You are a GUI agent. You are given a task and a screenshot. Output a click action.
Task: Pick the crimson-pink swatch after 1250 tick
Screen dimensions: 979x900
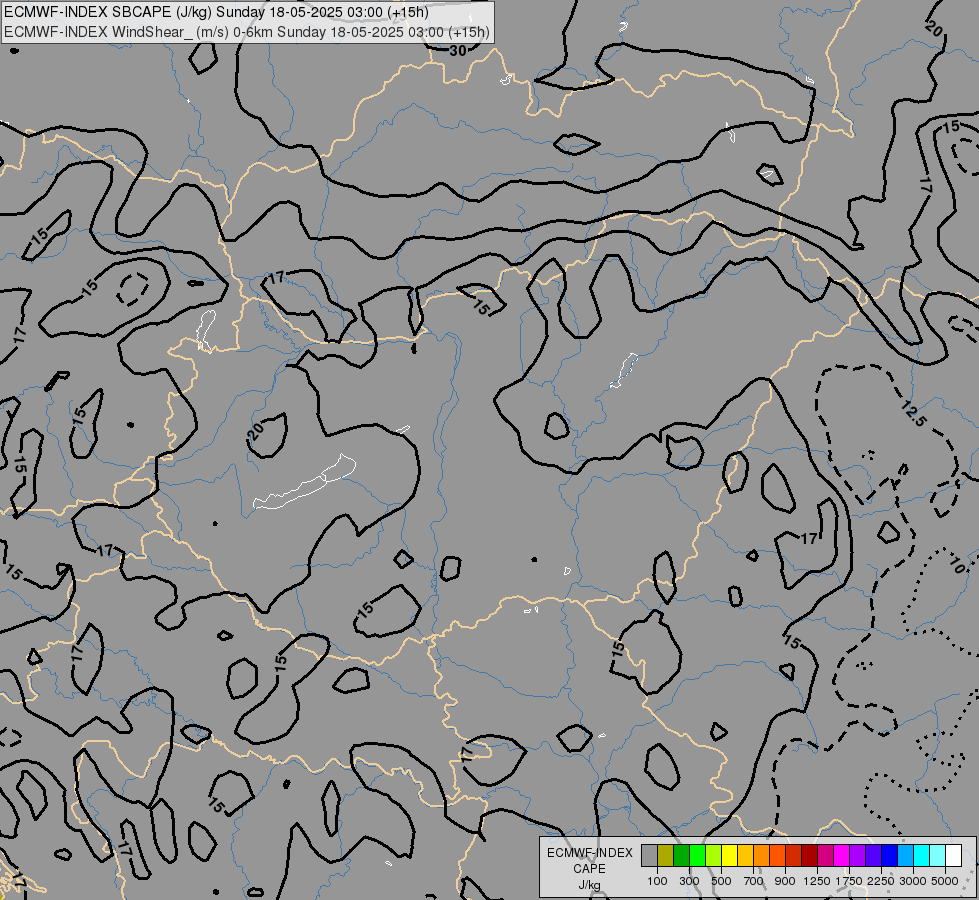[x=825, y=855]
